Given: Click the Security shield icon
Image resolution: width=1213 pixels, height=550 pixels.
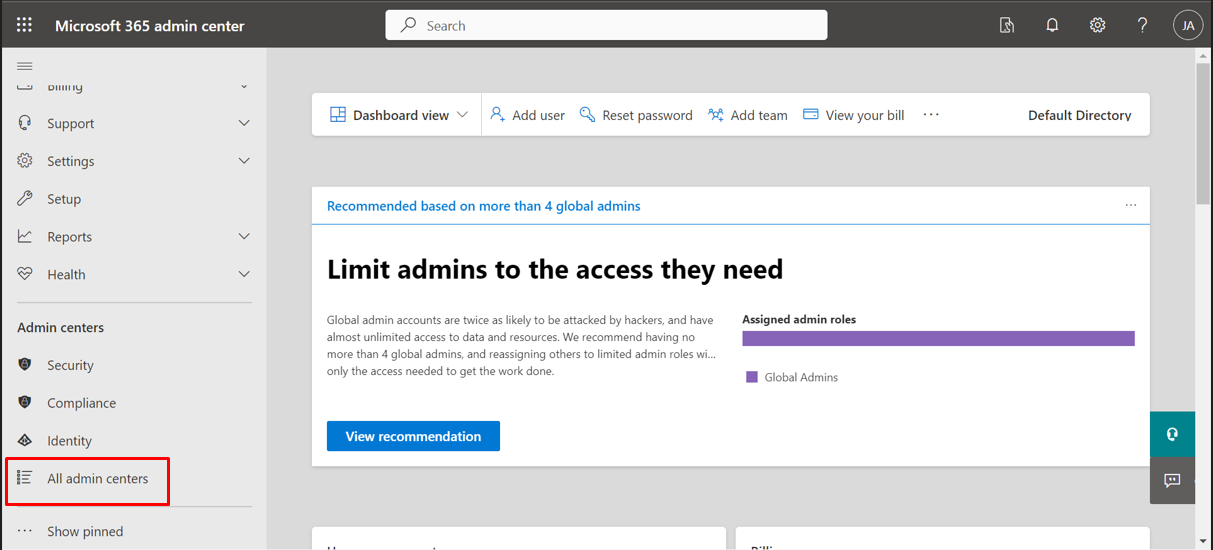Looking at the screenshot, I should pyautogui.click(x=25, y=365).
